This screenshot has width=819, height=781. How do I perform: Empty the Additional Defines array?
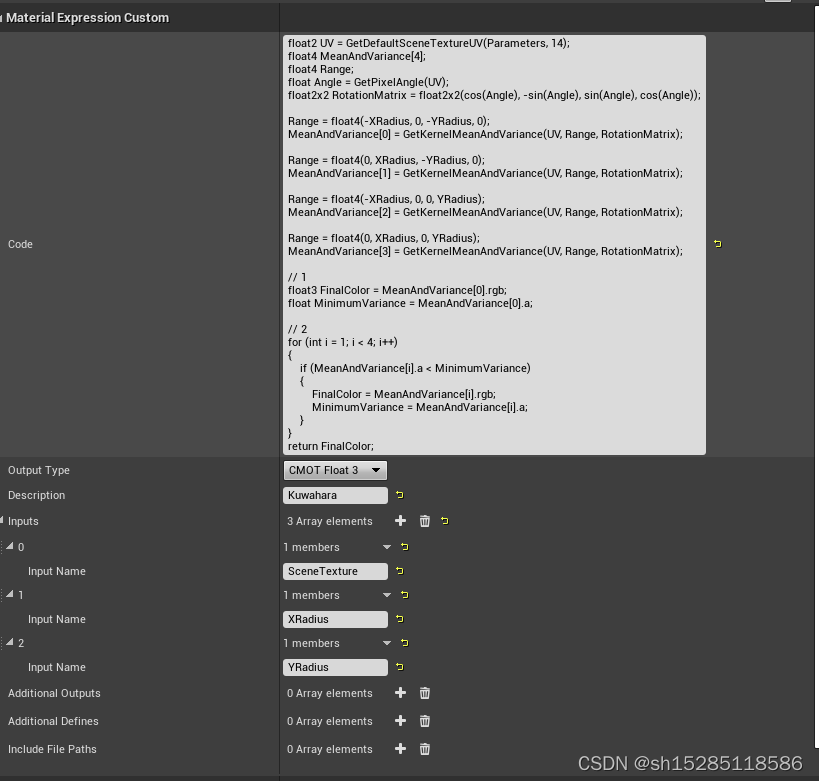click(425, 721)
